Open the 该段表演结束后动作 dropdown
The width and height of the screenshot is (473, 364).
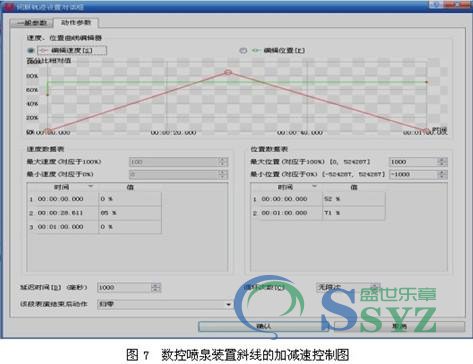point(165,304)
